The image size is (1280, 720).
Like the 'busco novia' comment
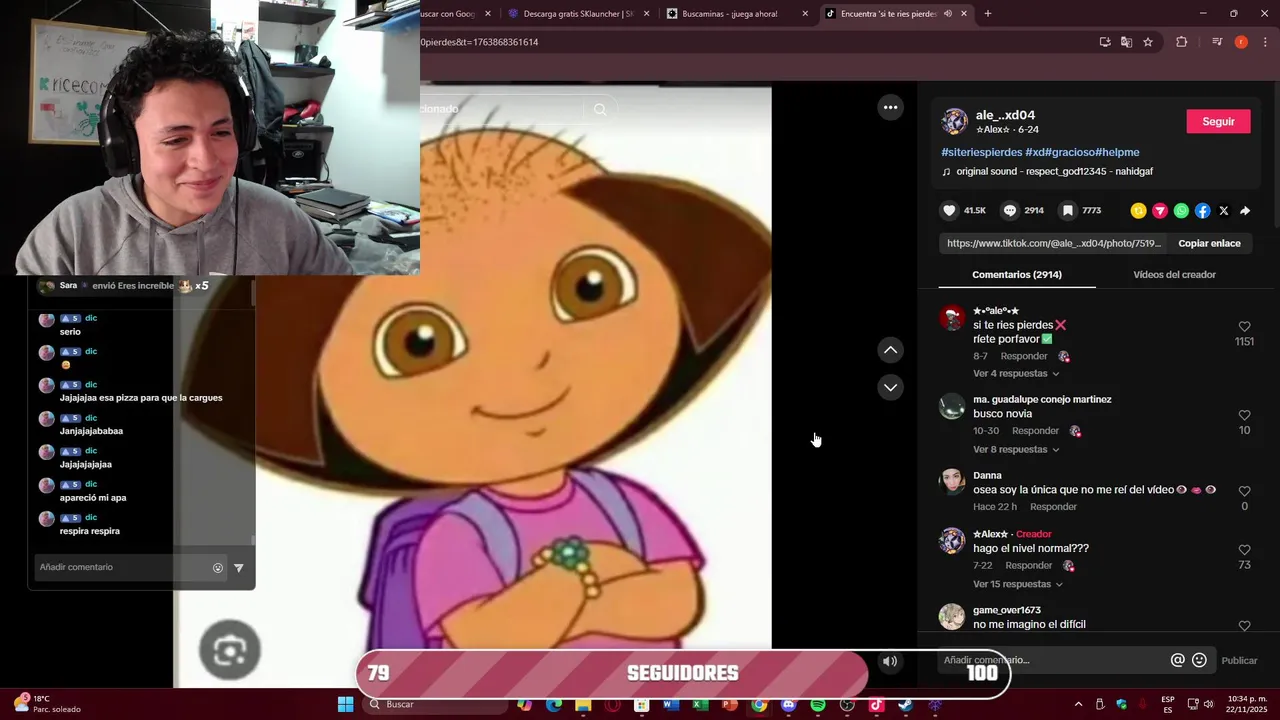pos(1244,415)
